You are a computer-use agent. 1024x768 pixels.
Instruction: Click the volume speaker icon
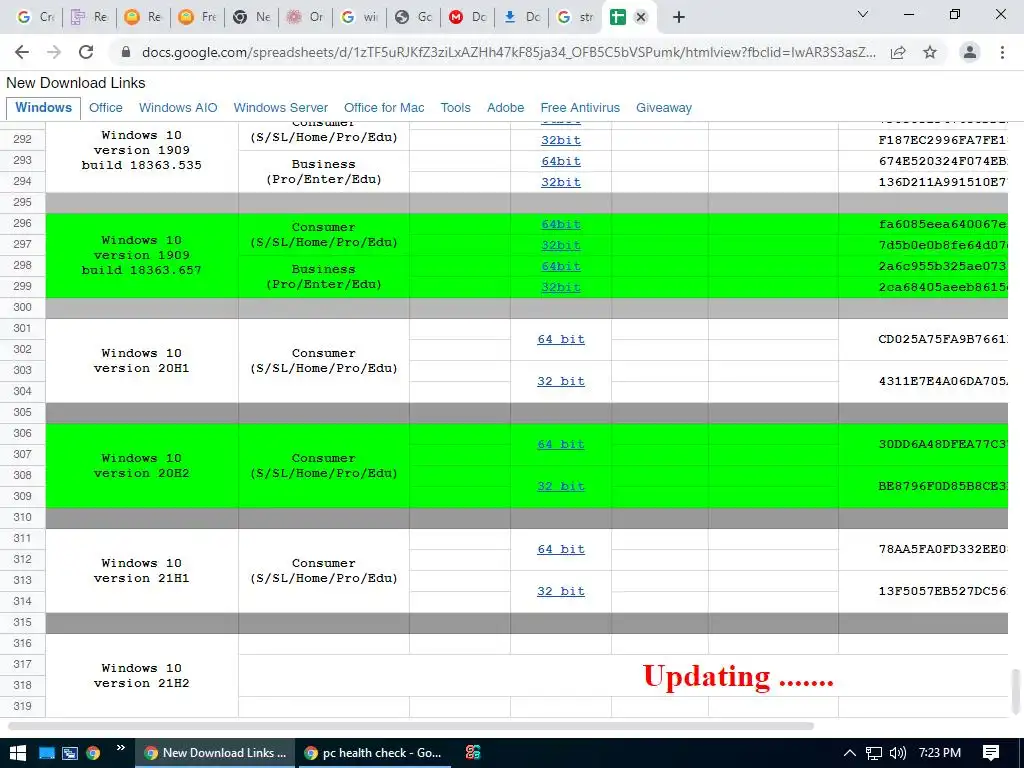(x=898, y=753)
